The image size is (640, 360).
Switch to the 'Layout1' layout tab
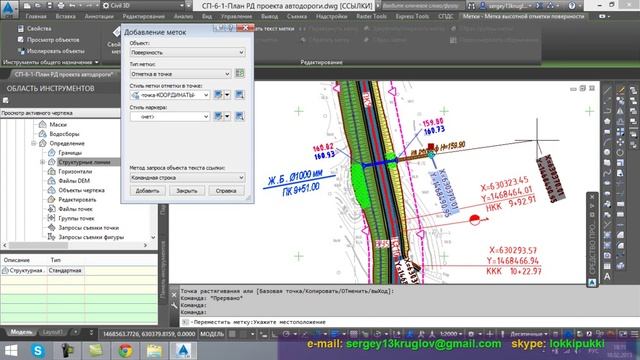pyautogui.click(x=52, y=332)
